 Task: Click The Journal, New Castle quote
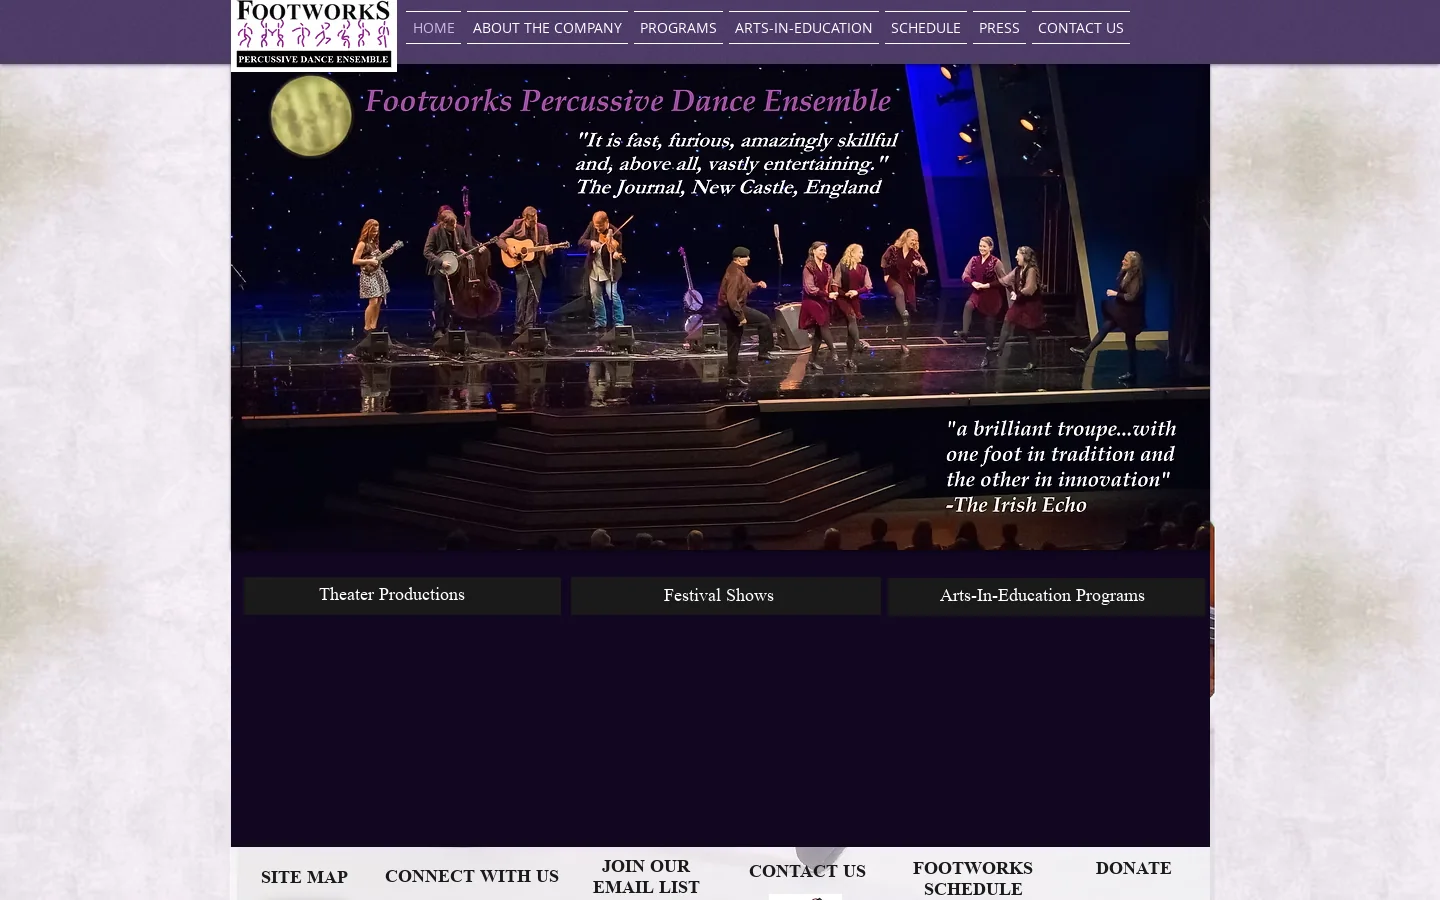[736, 164]
